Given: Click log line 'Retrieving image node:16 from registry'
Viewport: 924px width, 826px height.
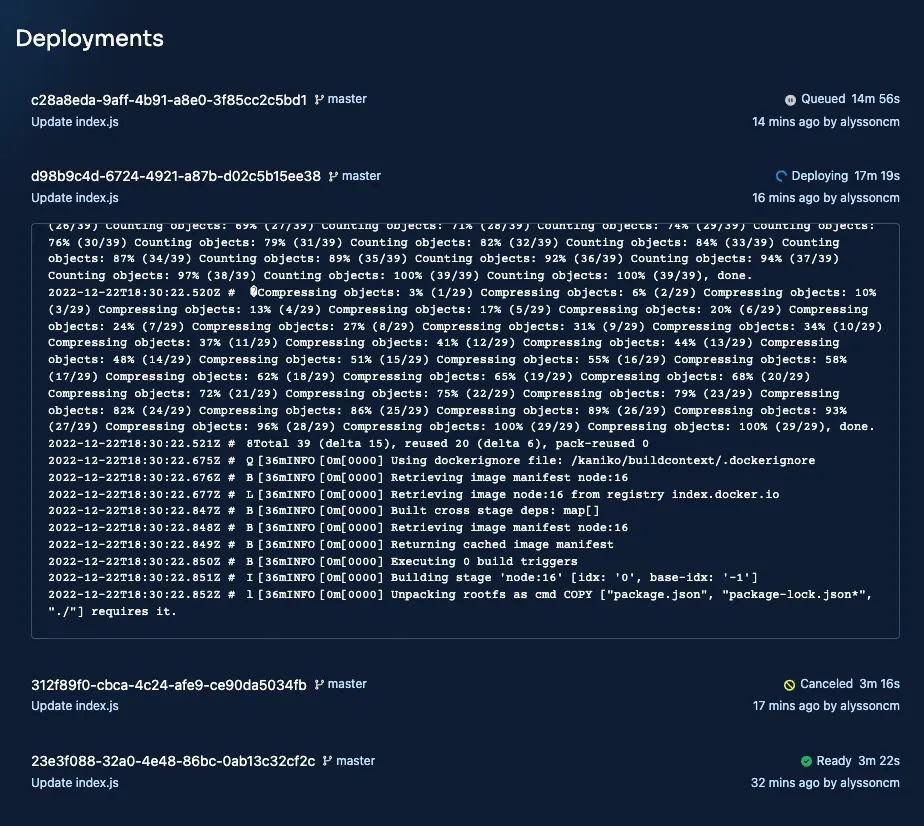Looking at the screenshot, I should (x=414, y=495).
